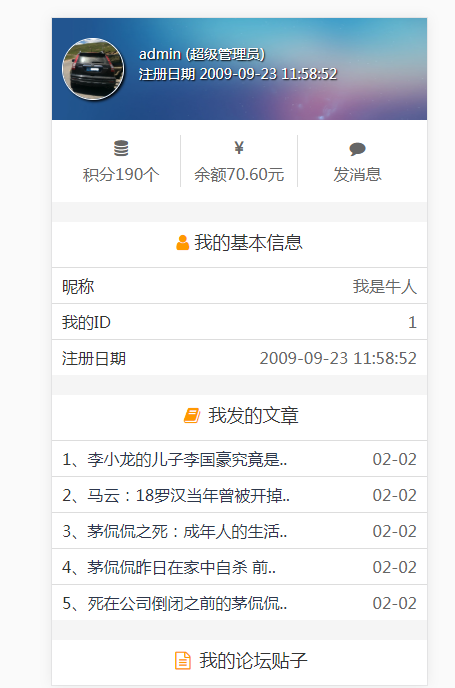Click the yen balance icon

click(239, 148)
